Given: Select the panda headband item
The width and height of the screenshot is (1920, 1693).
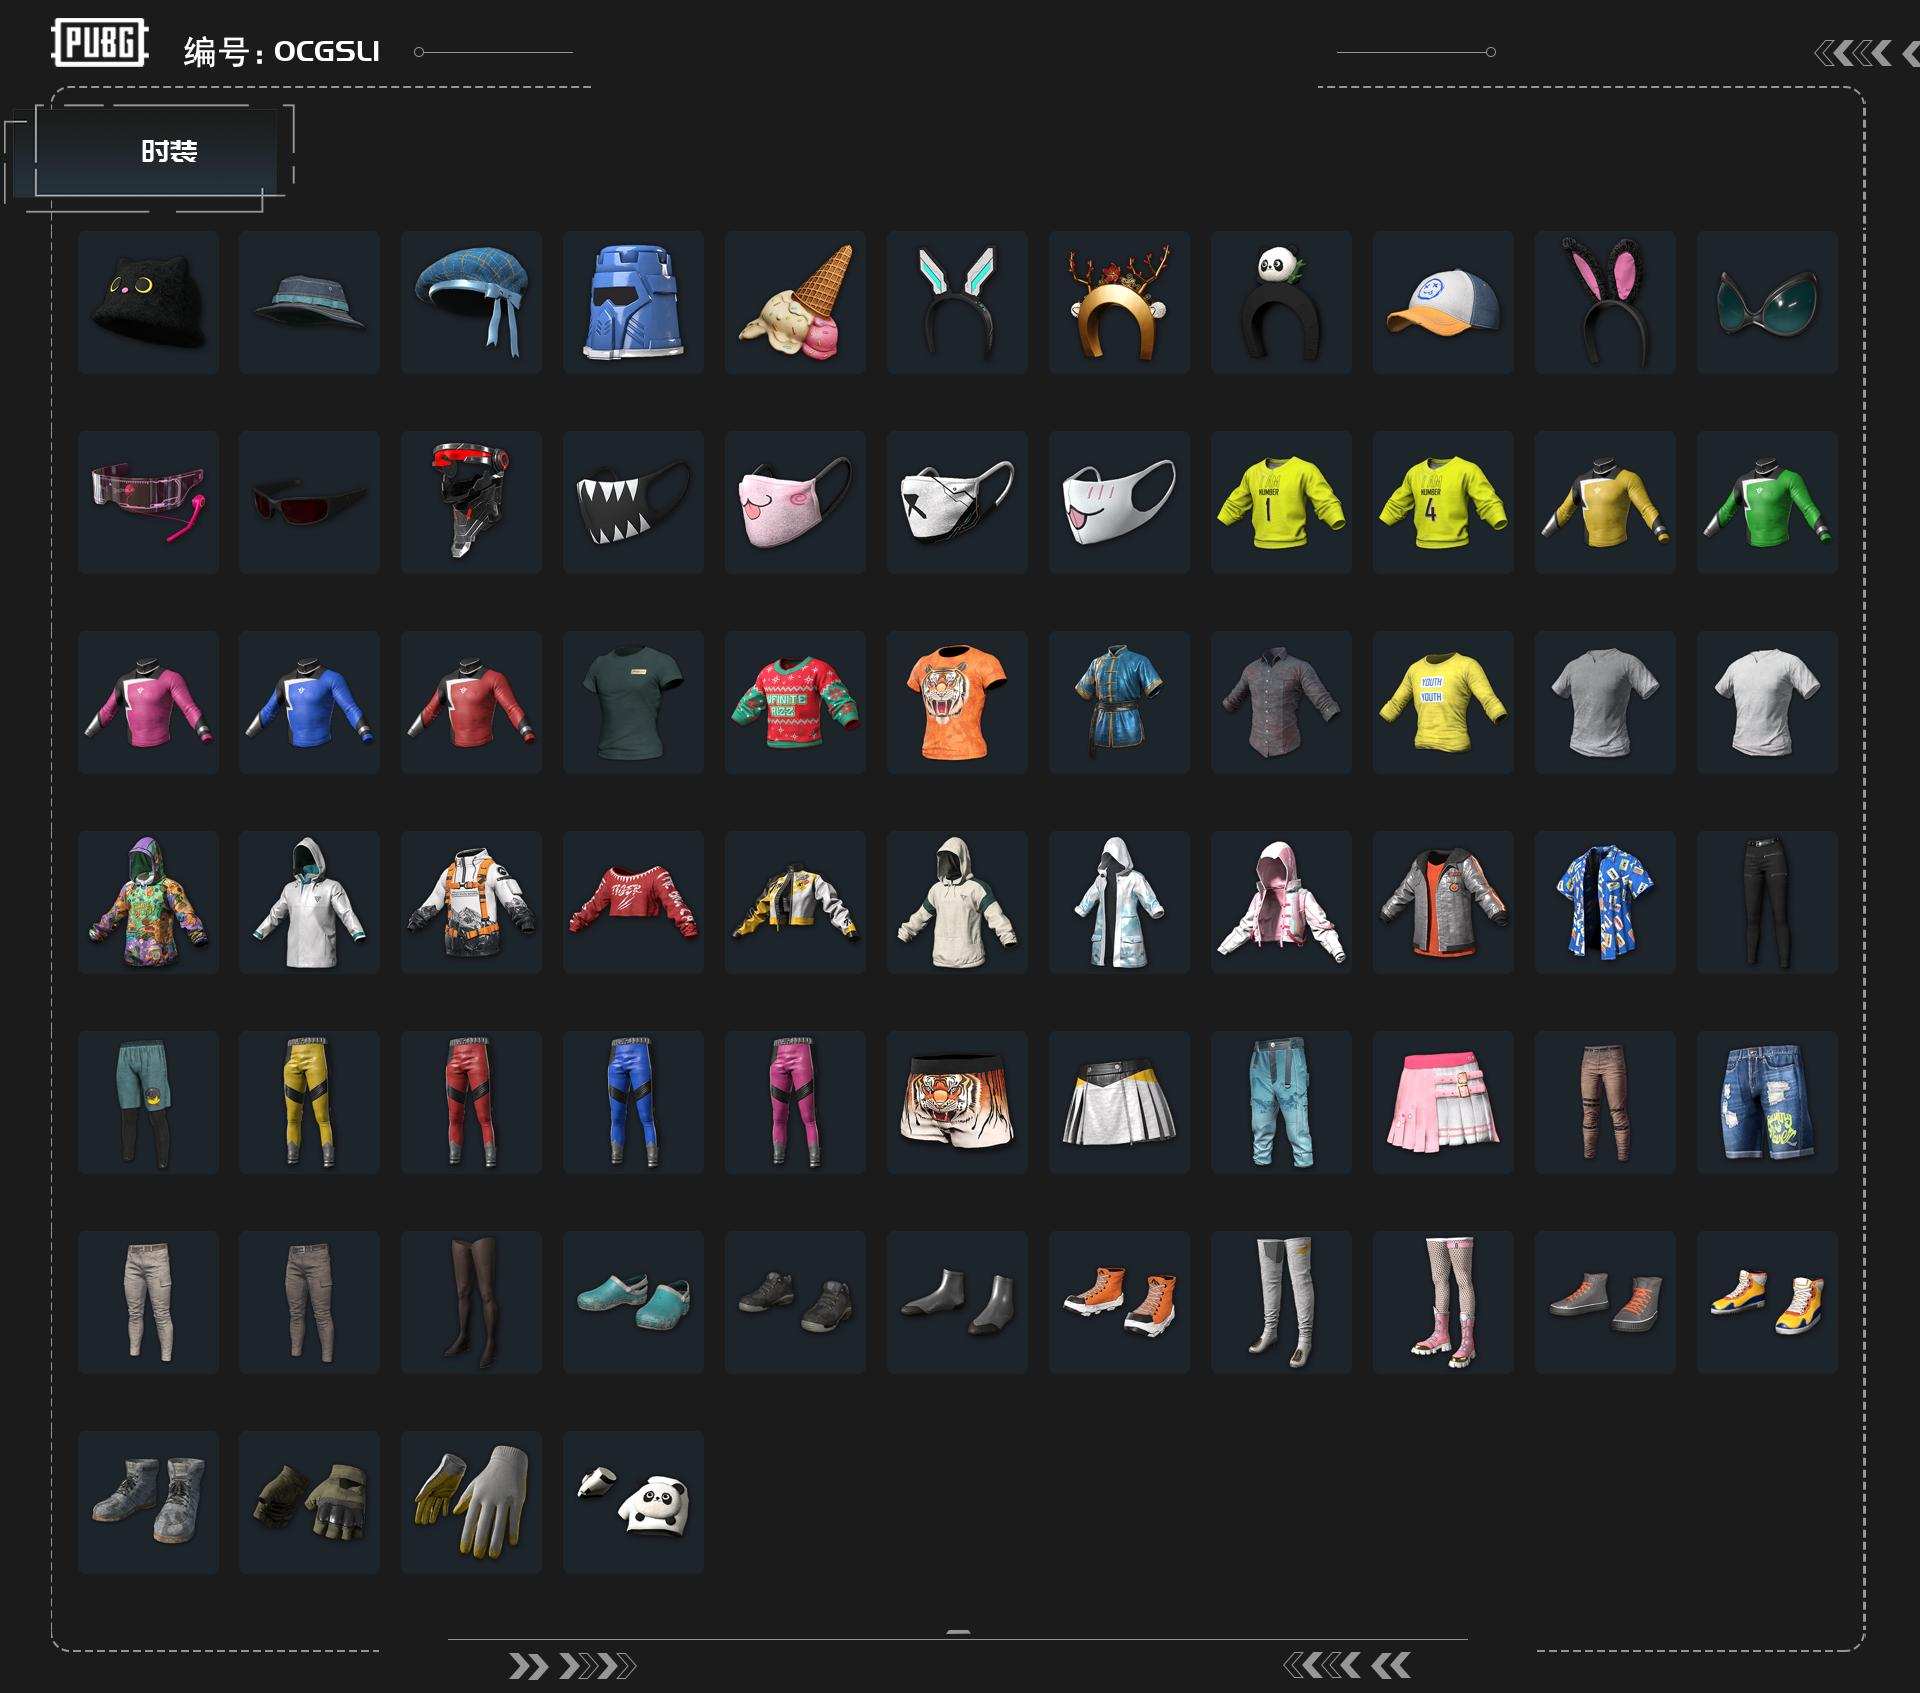Looking at the screenshot, I should click(1281, 302).
